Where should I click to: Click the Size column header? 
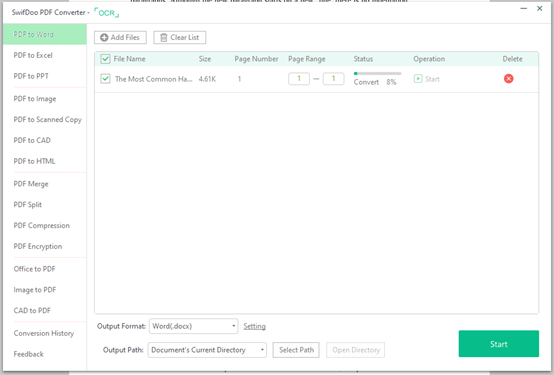point(205,59)
